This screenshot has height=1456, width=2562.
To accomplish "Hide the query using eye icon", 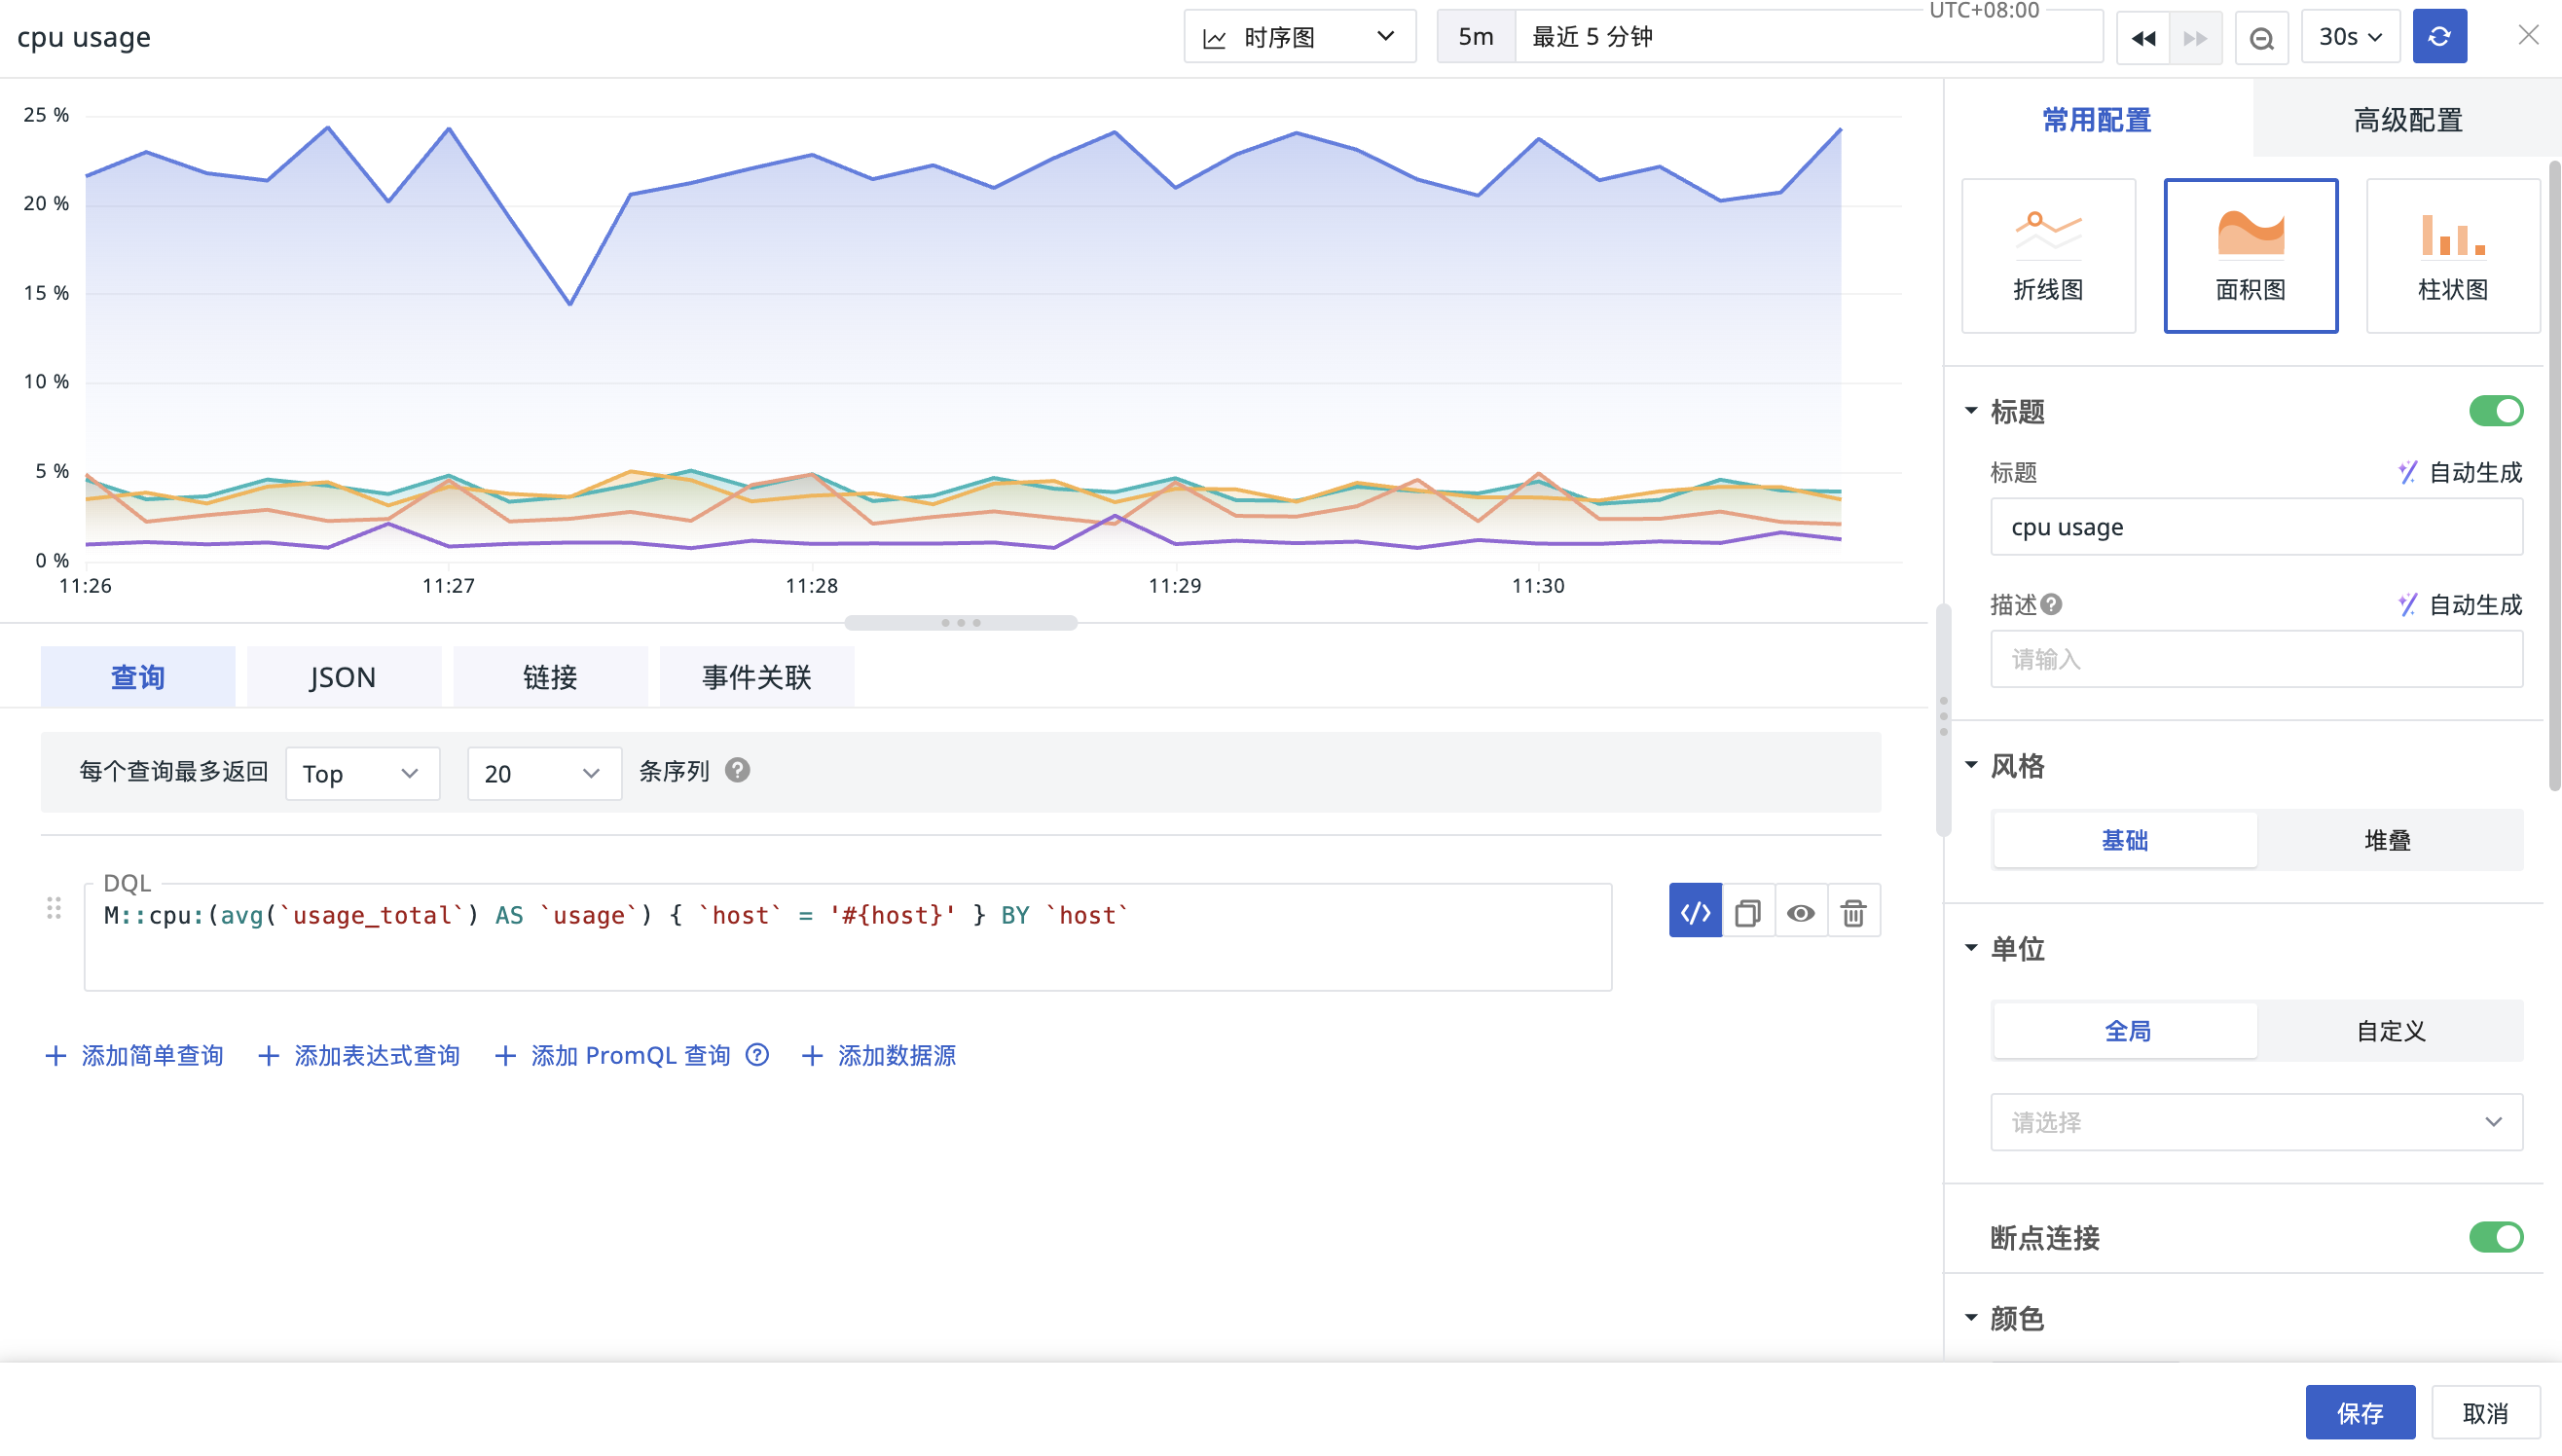I will click(x=1800, y=912).
